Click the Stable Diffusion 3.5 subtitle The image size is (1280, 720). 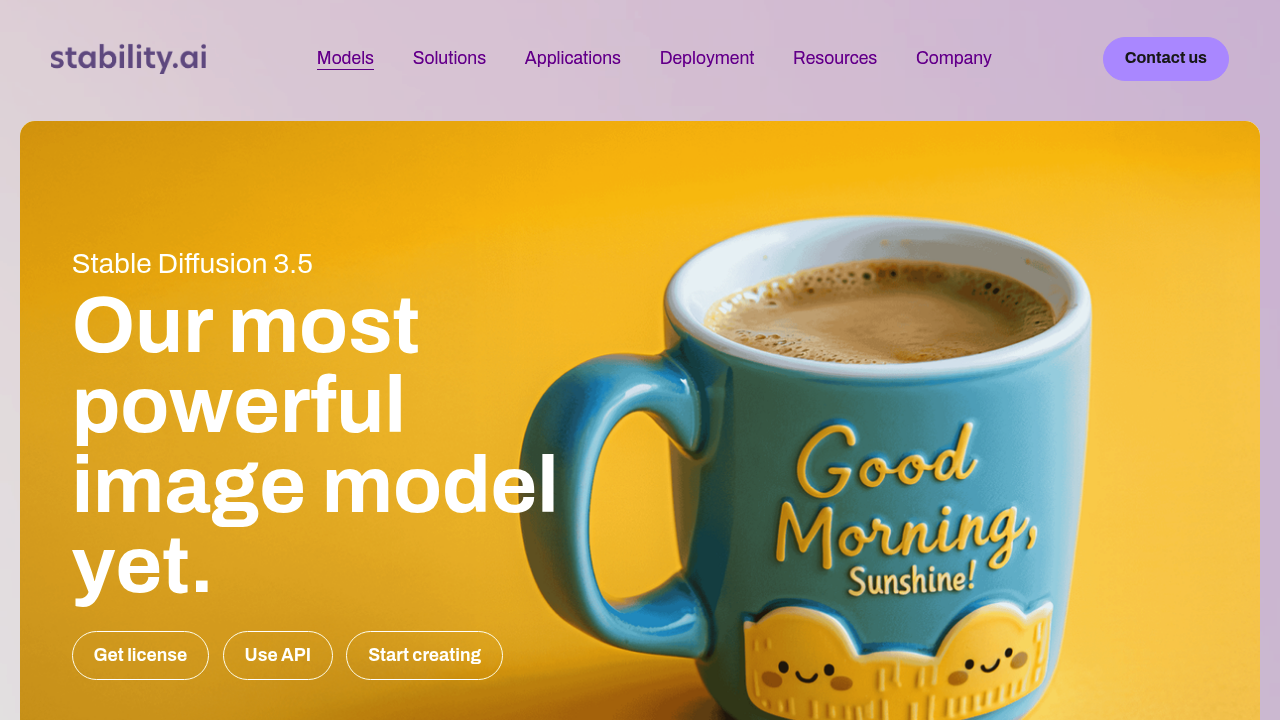[x=192, y=264]
